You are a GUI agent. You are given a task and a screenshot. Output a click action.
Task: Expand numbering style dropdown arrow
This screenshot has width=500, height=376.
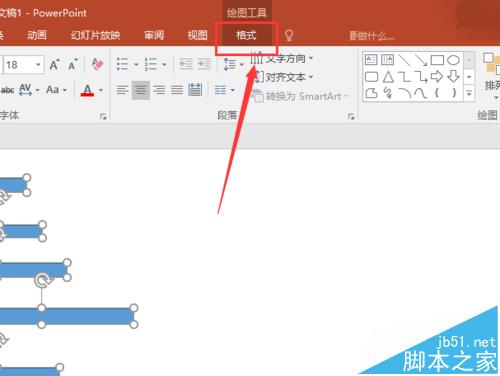[164, 64]
